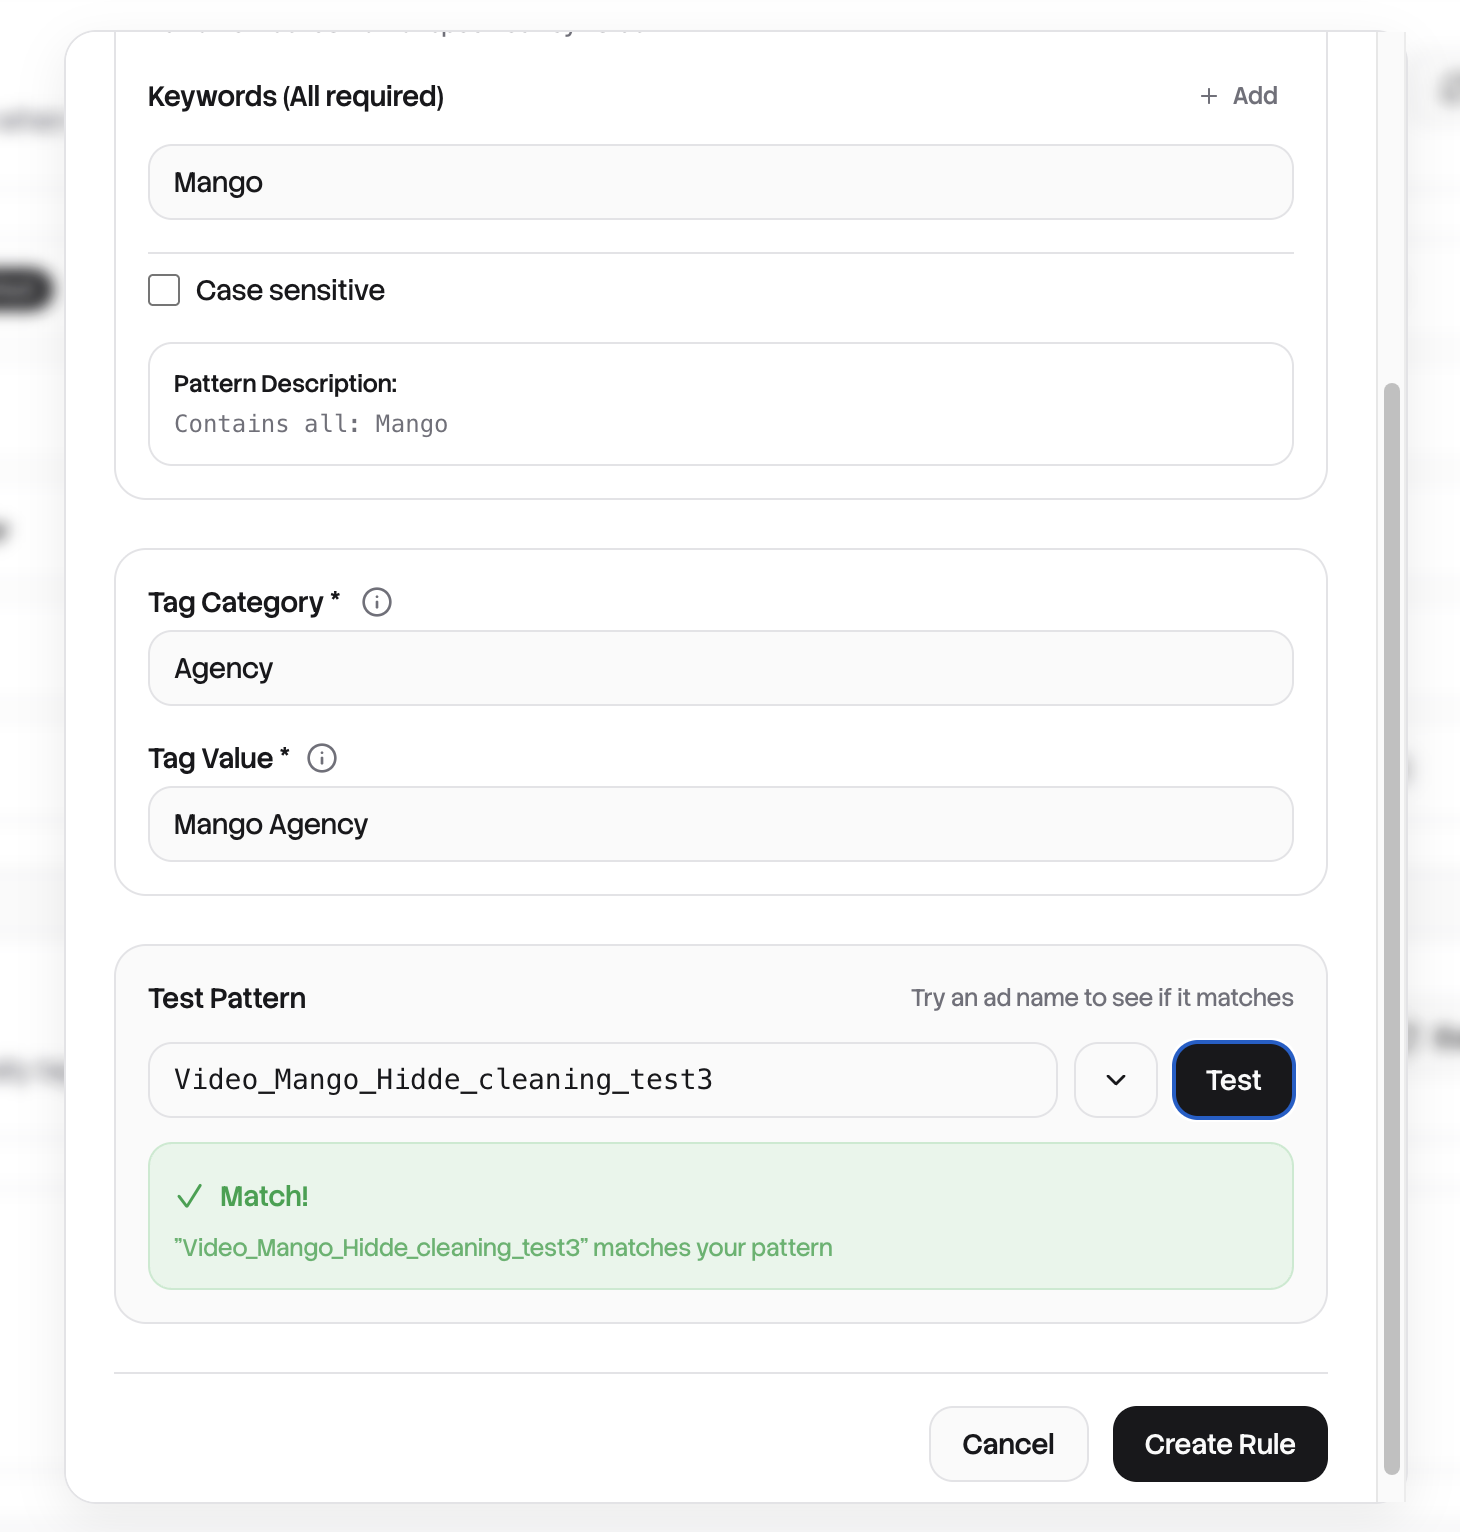Viewport: 1460px width, 1532px height.
Task: Click the "Try an ad name" hint text
Action: point(1101,998)
